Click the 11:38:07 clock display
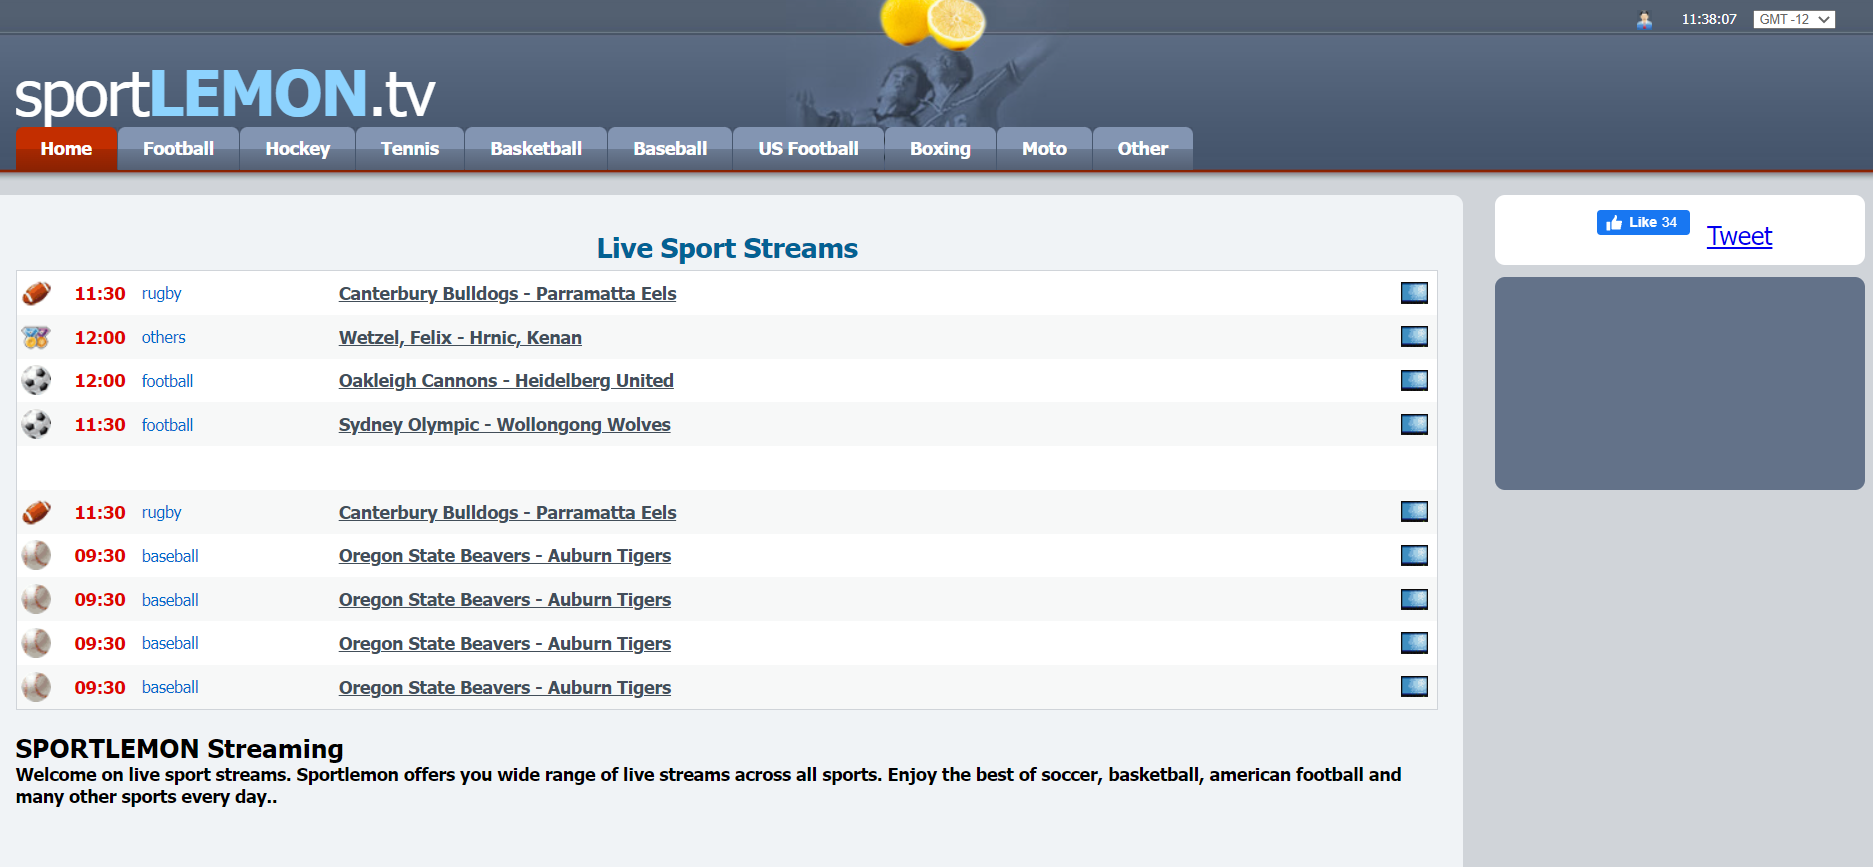The width and height of the screenshot is (1873, 867). point(1709,19)
